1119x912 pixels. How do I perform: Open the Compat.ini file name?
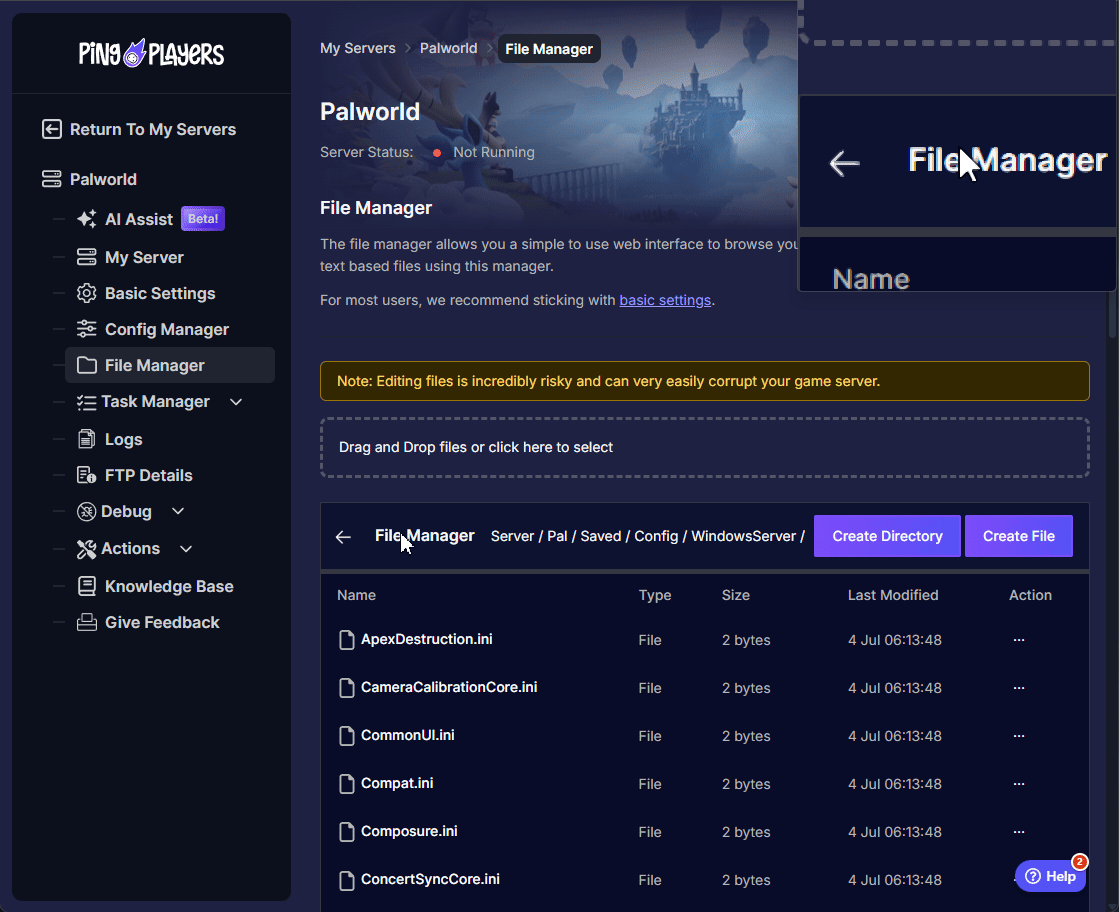click(x=397, y=783)
